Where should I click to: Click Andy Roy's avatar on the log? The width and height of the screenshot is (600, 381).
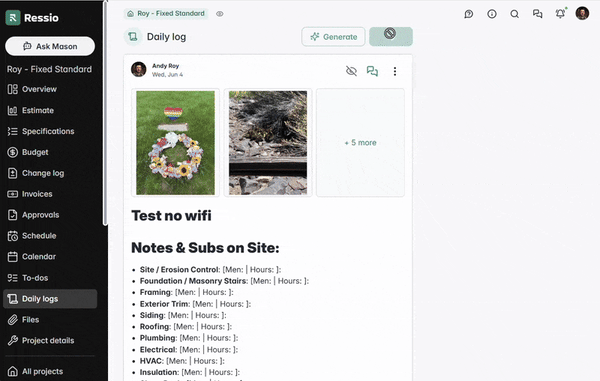pos(139,70)
